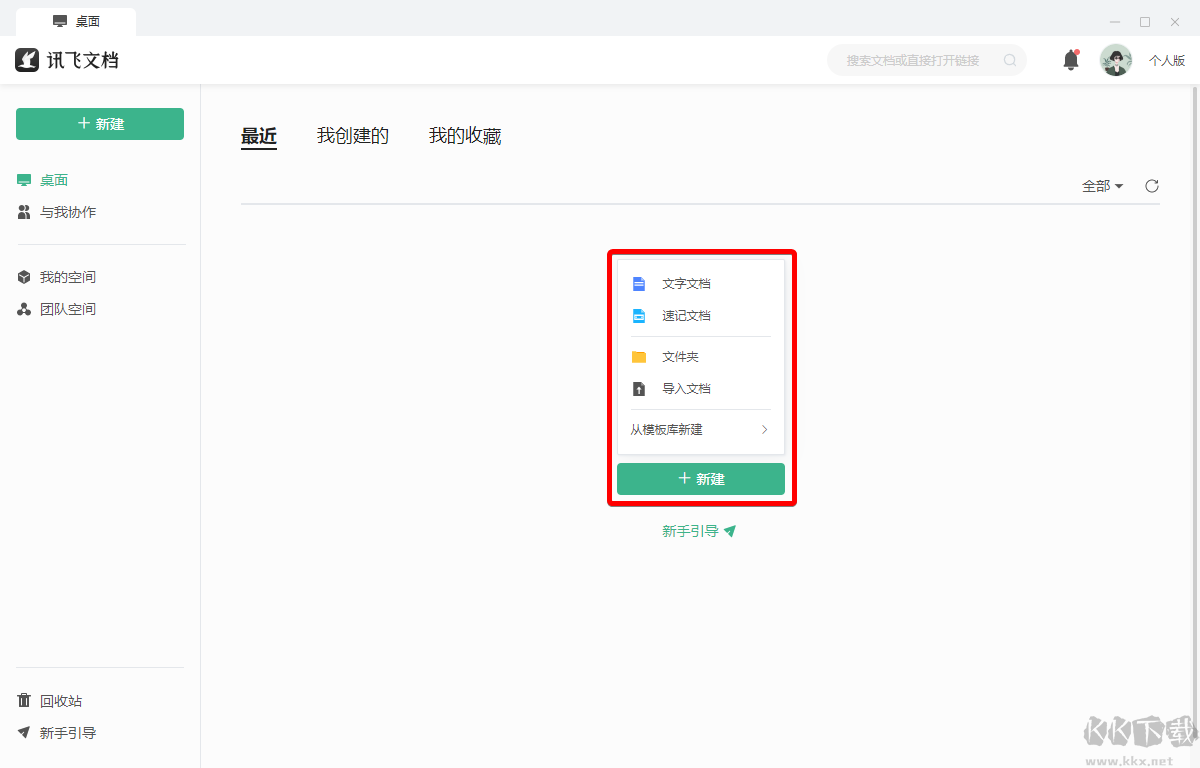Image resolution: width=1200 pixels, height=768 pixels.
Task: Switch to the 最近 tab
Action: coord(259,136)
